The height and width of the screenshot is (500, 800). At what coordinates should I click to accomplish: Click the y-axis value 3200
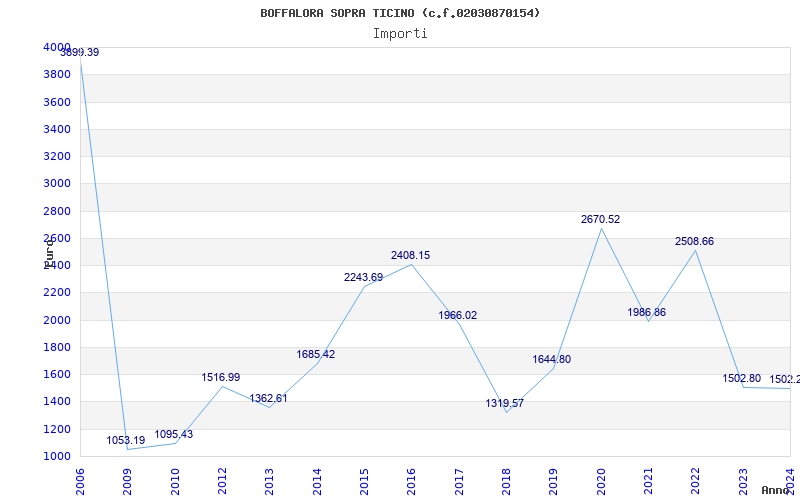click(x=57, y=156)
